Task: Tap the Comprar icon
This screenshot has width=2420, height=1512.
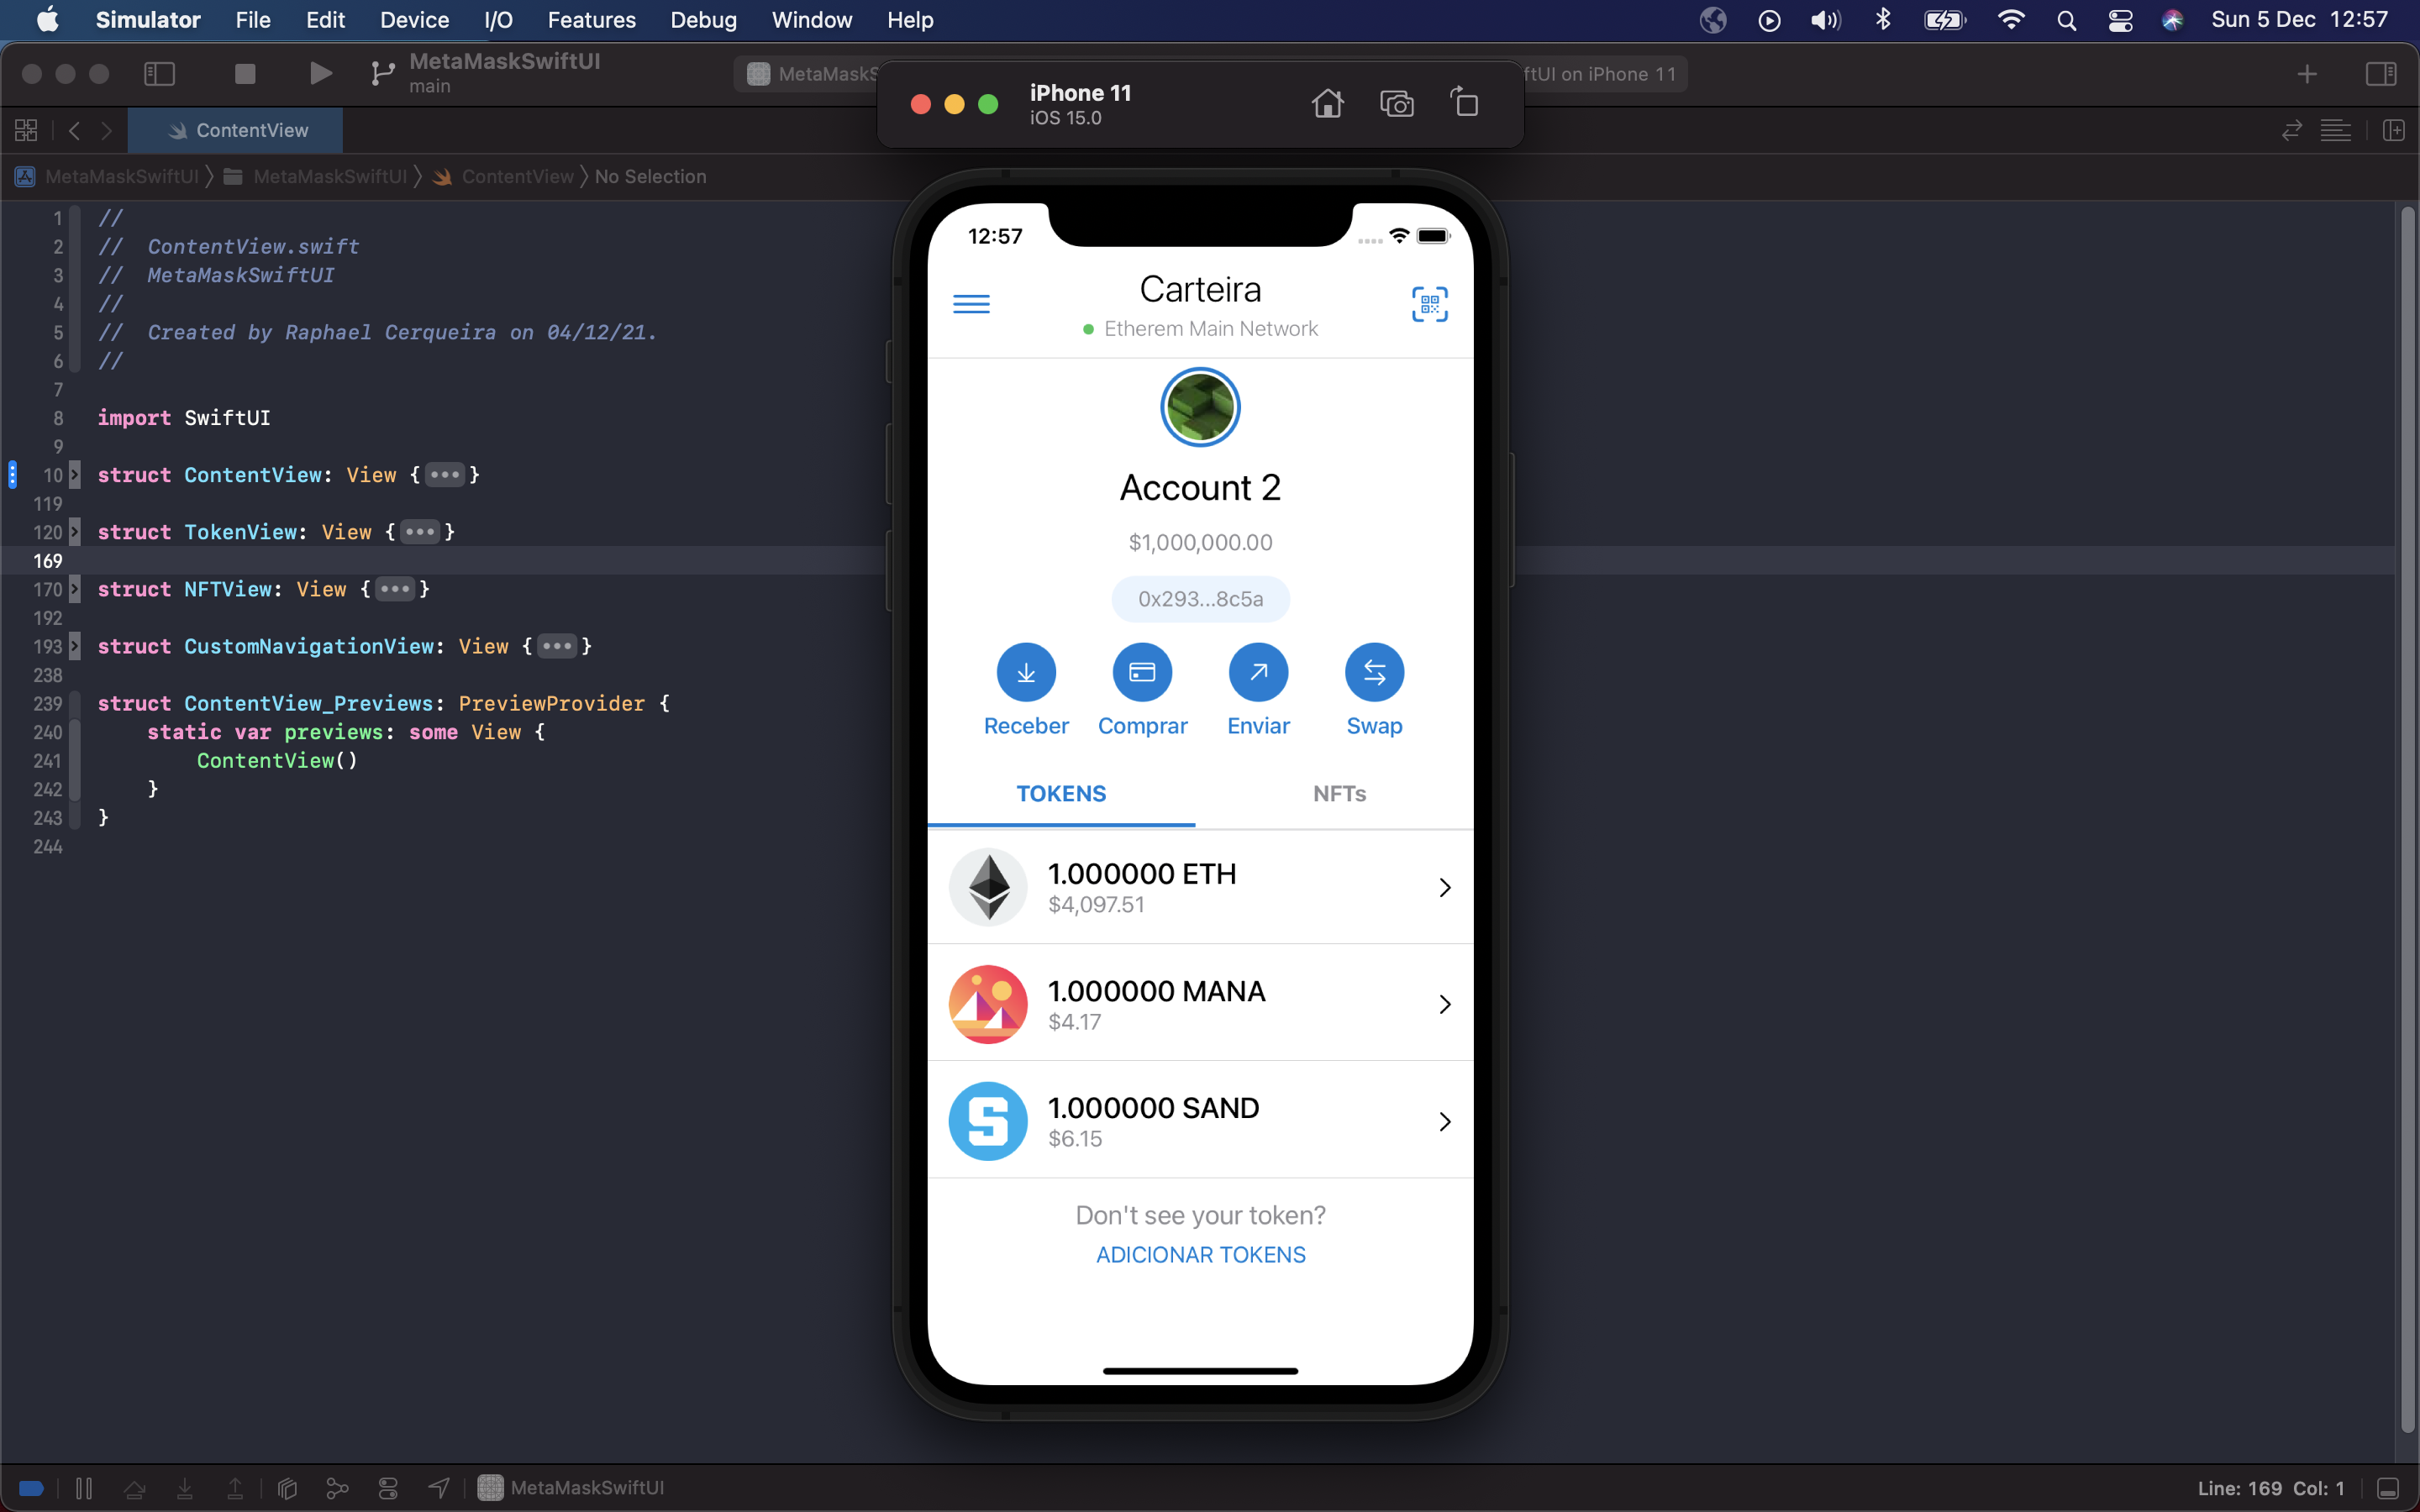Action: coord(1142,672)
